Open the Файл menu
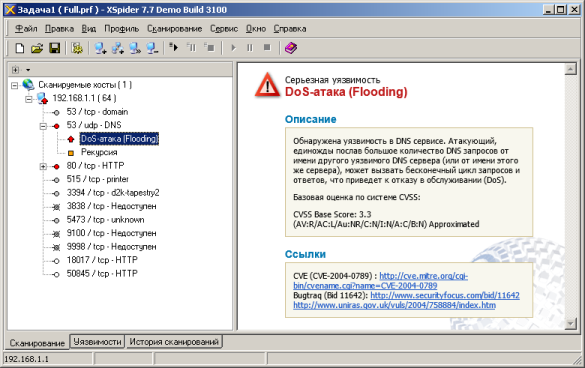 pos(26,29)
